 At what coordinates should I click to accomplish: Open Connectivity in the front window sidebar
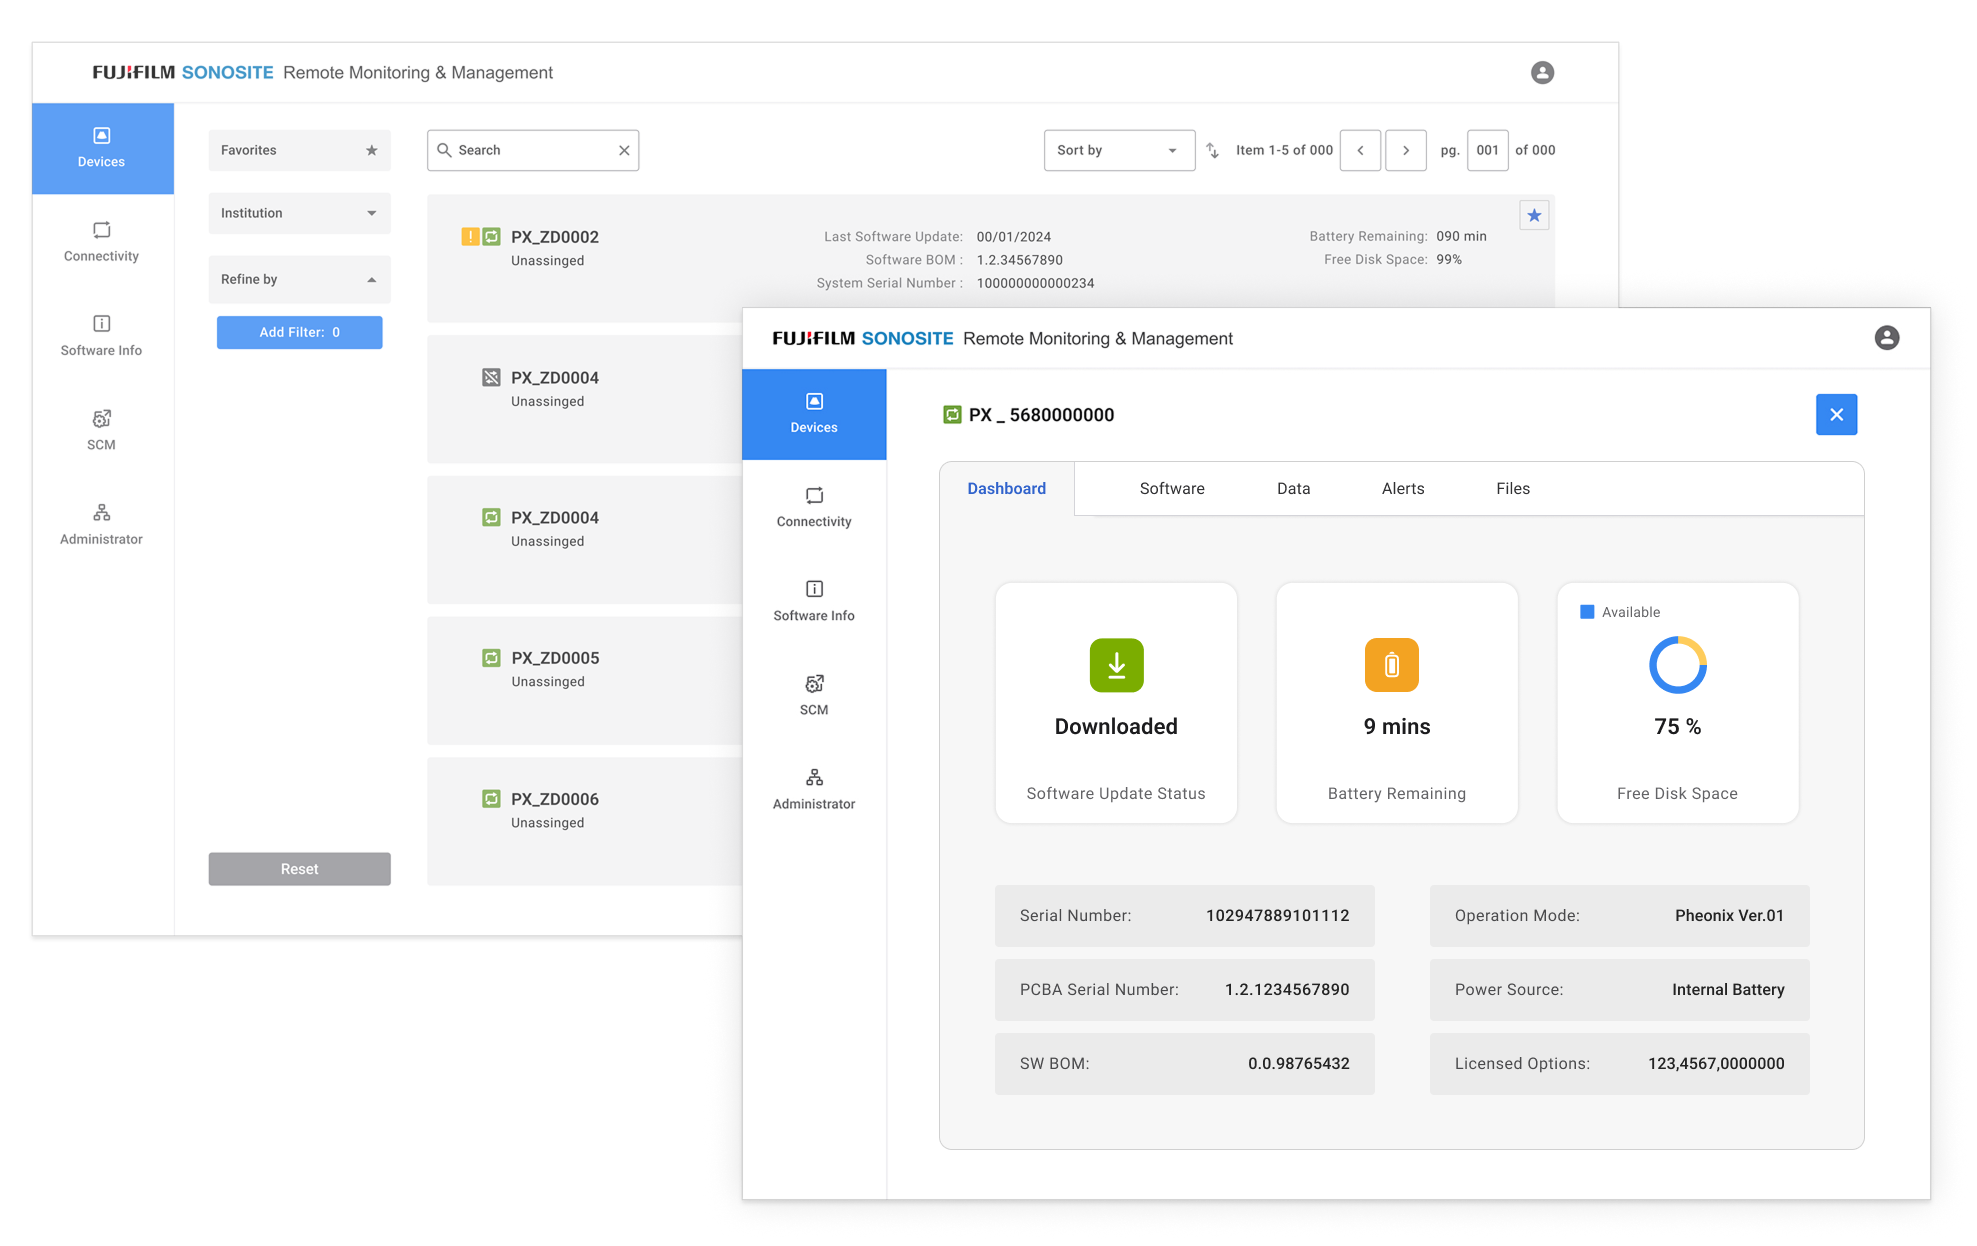pyautogui.click(x=814, y=507)
